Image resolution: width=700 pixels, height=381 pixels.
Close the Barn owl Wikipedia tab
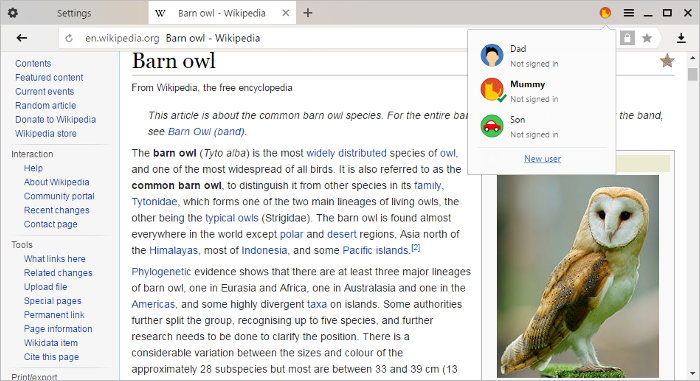pos(286,13)
